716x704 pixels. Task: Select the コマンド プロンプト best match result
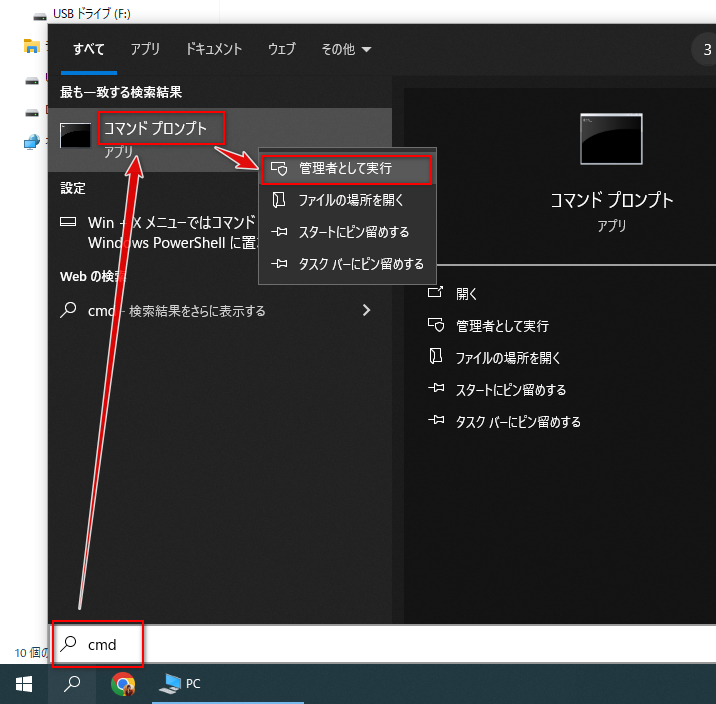(x=220, y=140)
